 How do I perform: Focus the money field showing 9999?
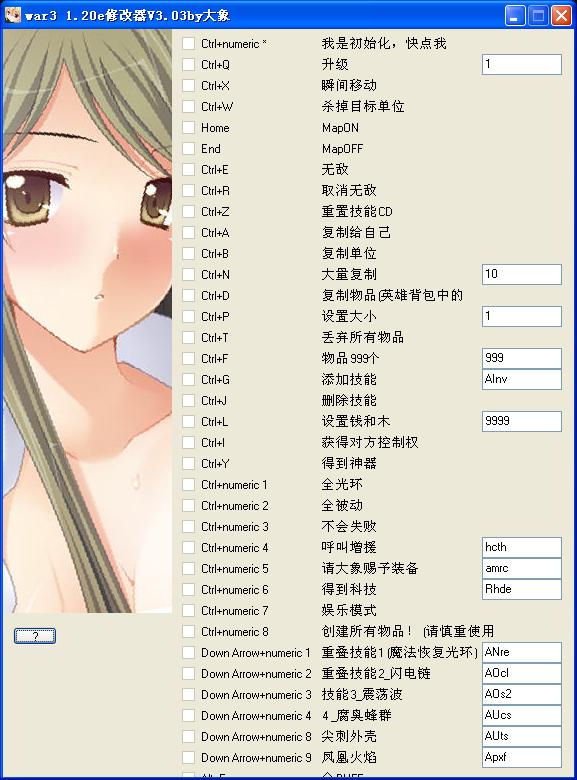522,421
